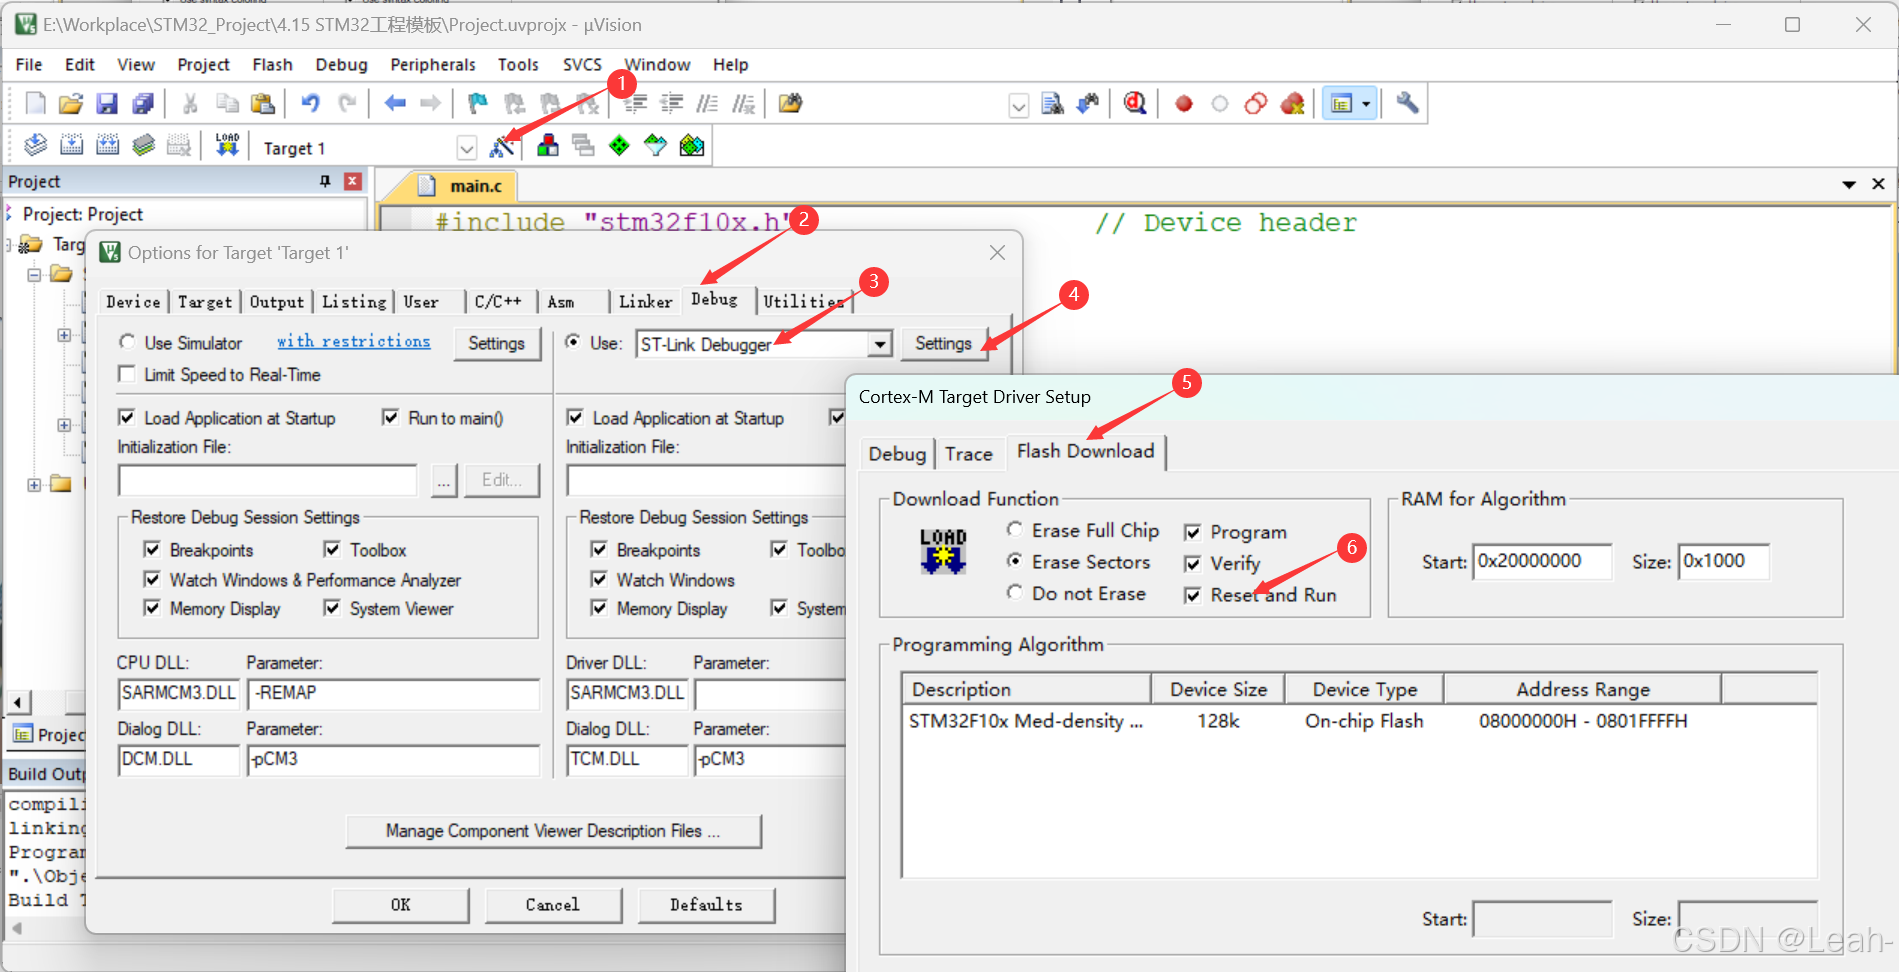Viewport: 1899px width, 972px height.
Task: Insert a bookmark flag
Action: pos(478,103)
